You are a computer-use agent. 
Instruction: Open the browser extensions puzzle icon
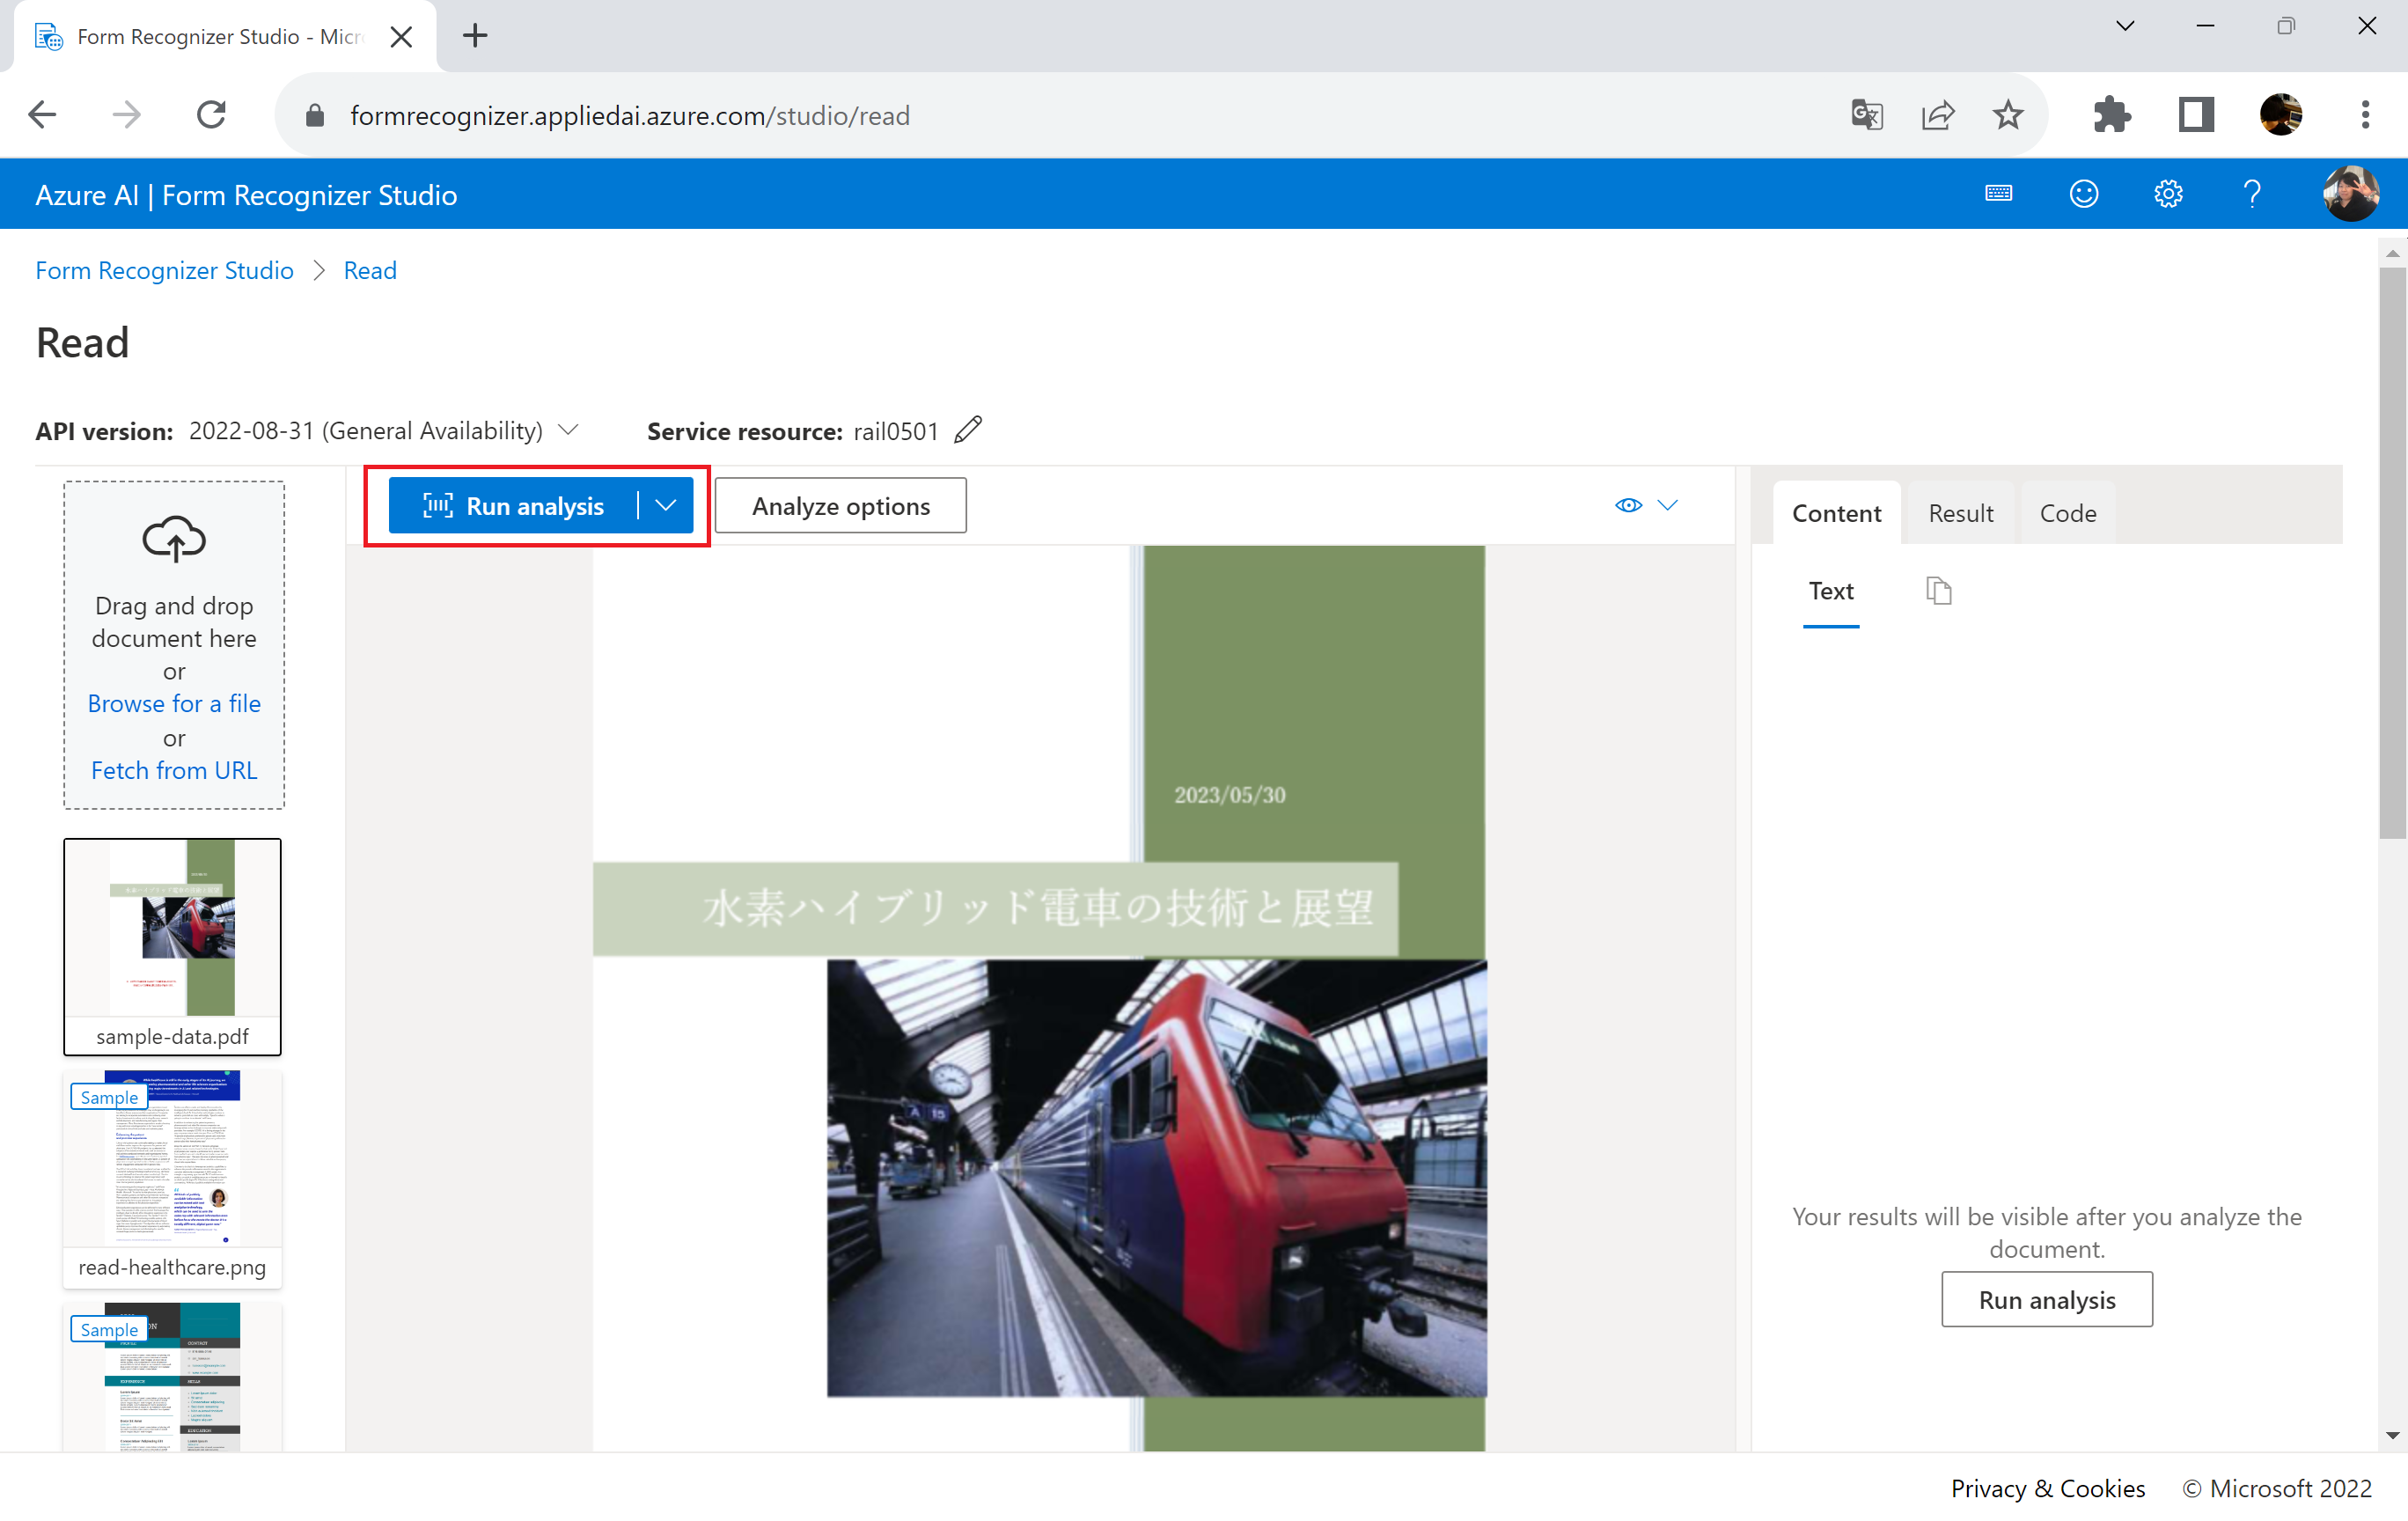point(2113,114)
